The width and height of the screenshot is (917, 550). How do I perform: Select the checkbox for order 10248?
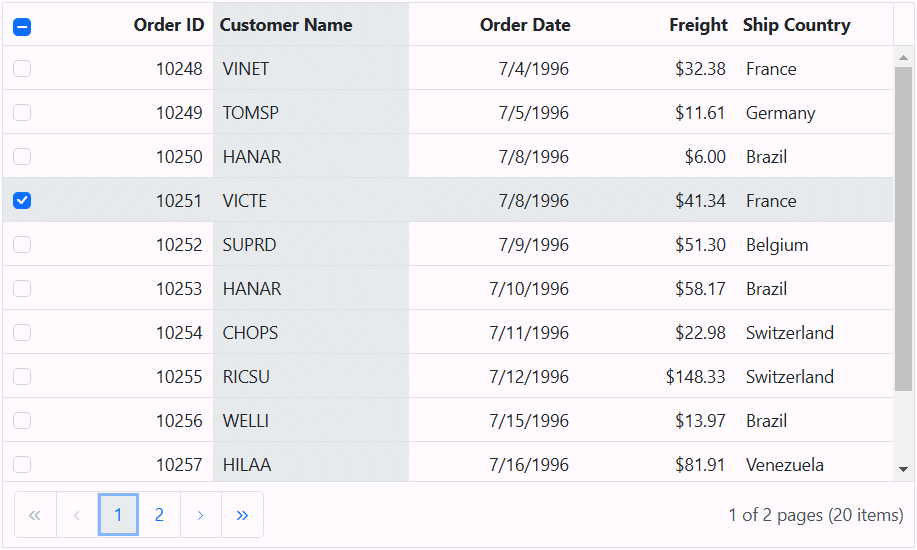click(22, 69)
